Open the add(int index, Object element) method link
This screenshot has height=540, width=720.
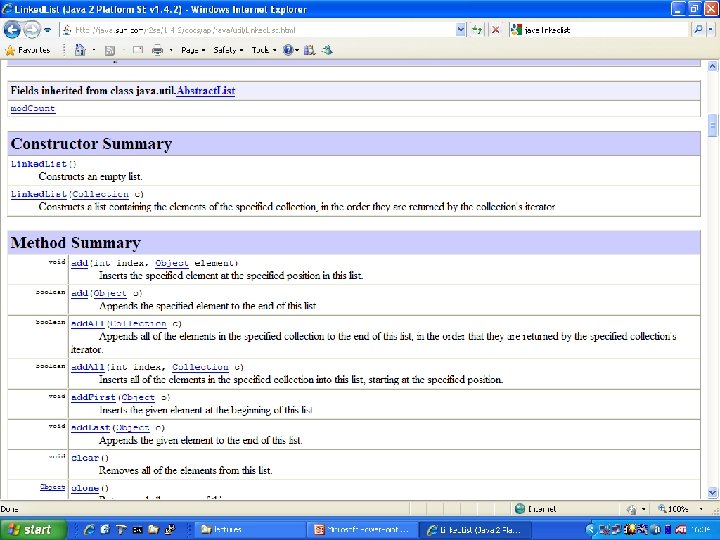(79, 263)
